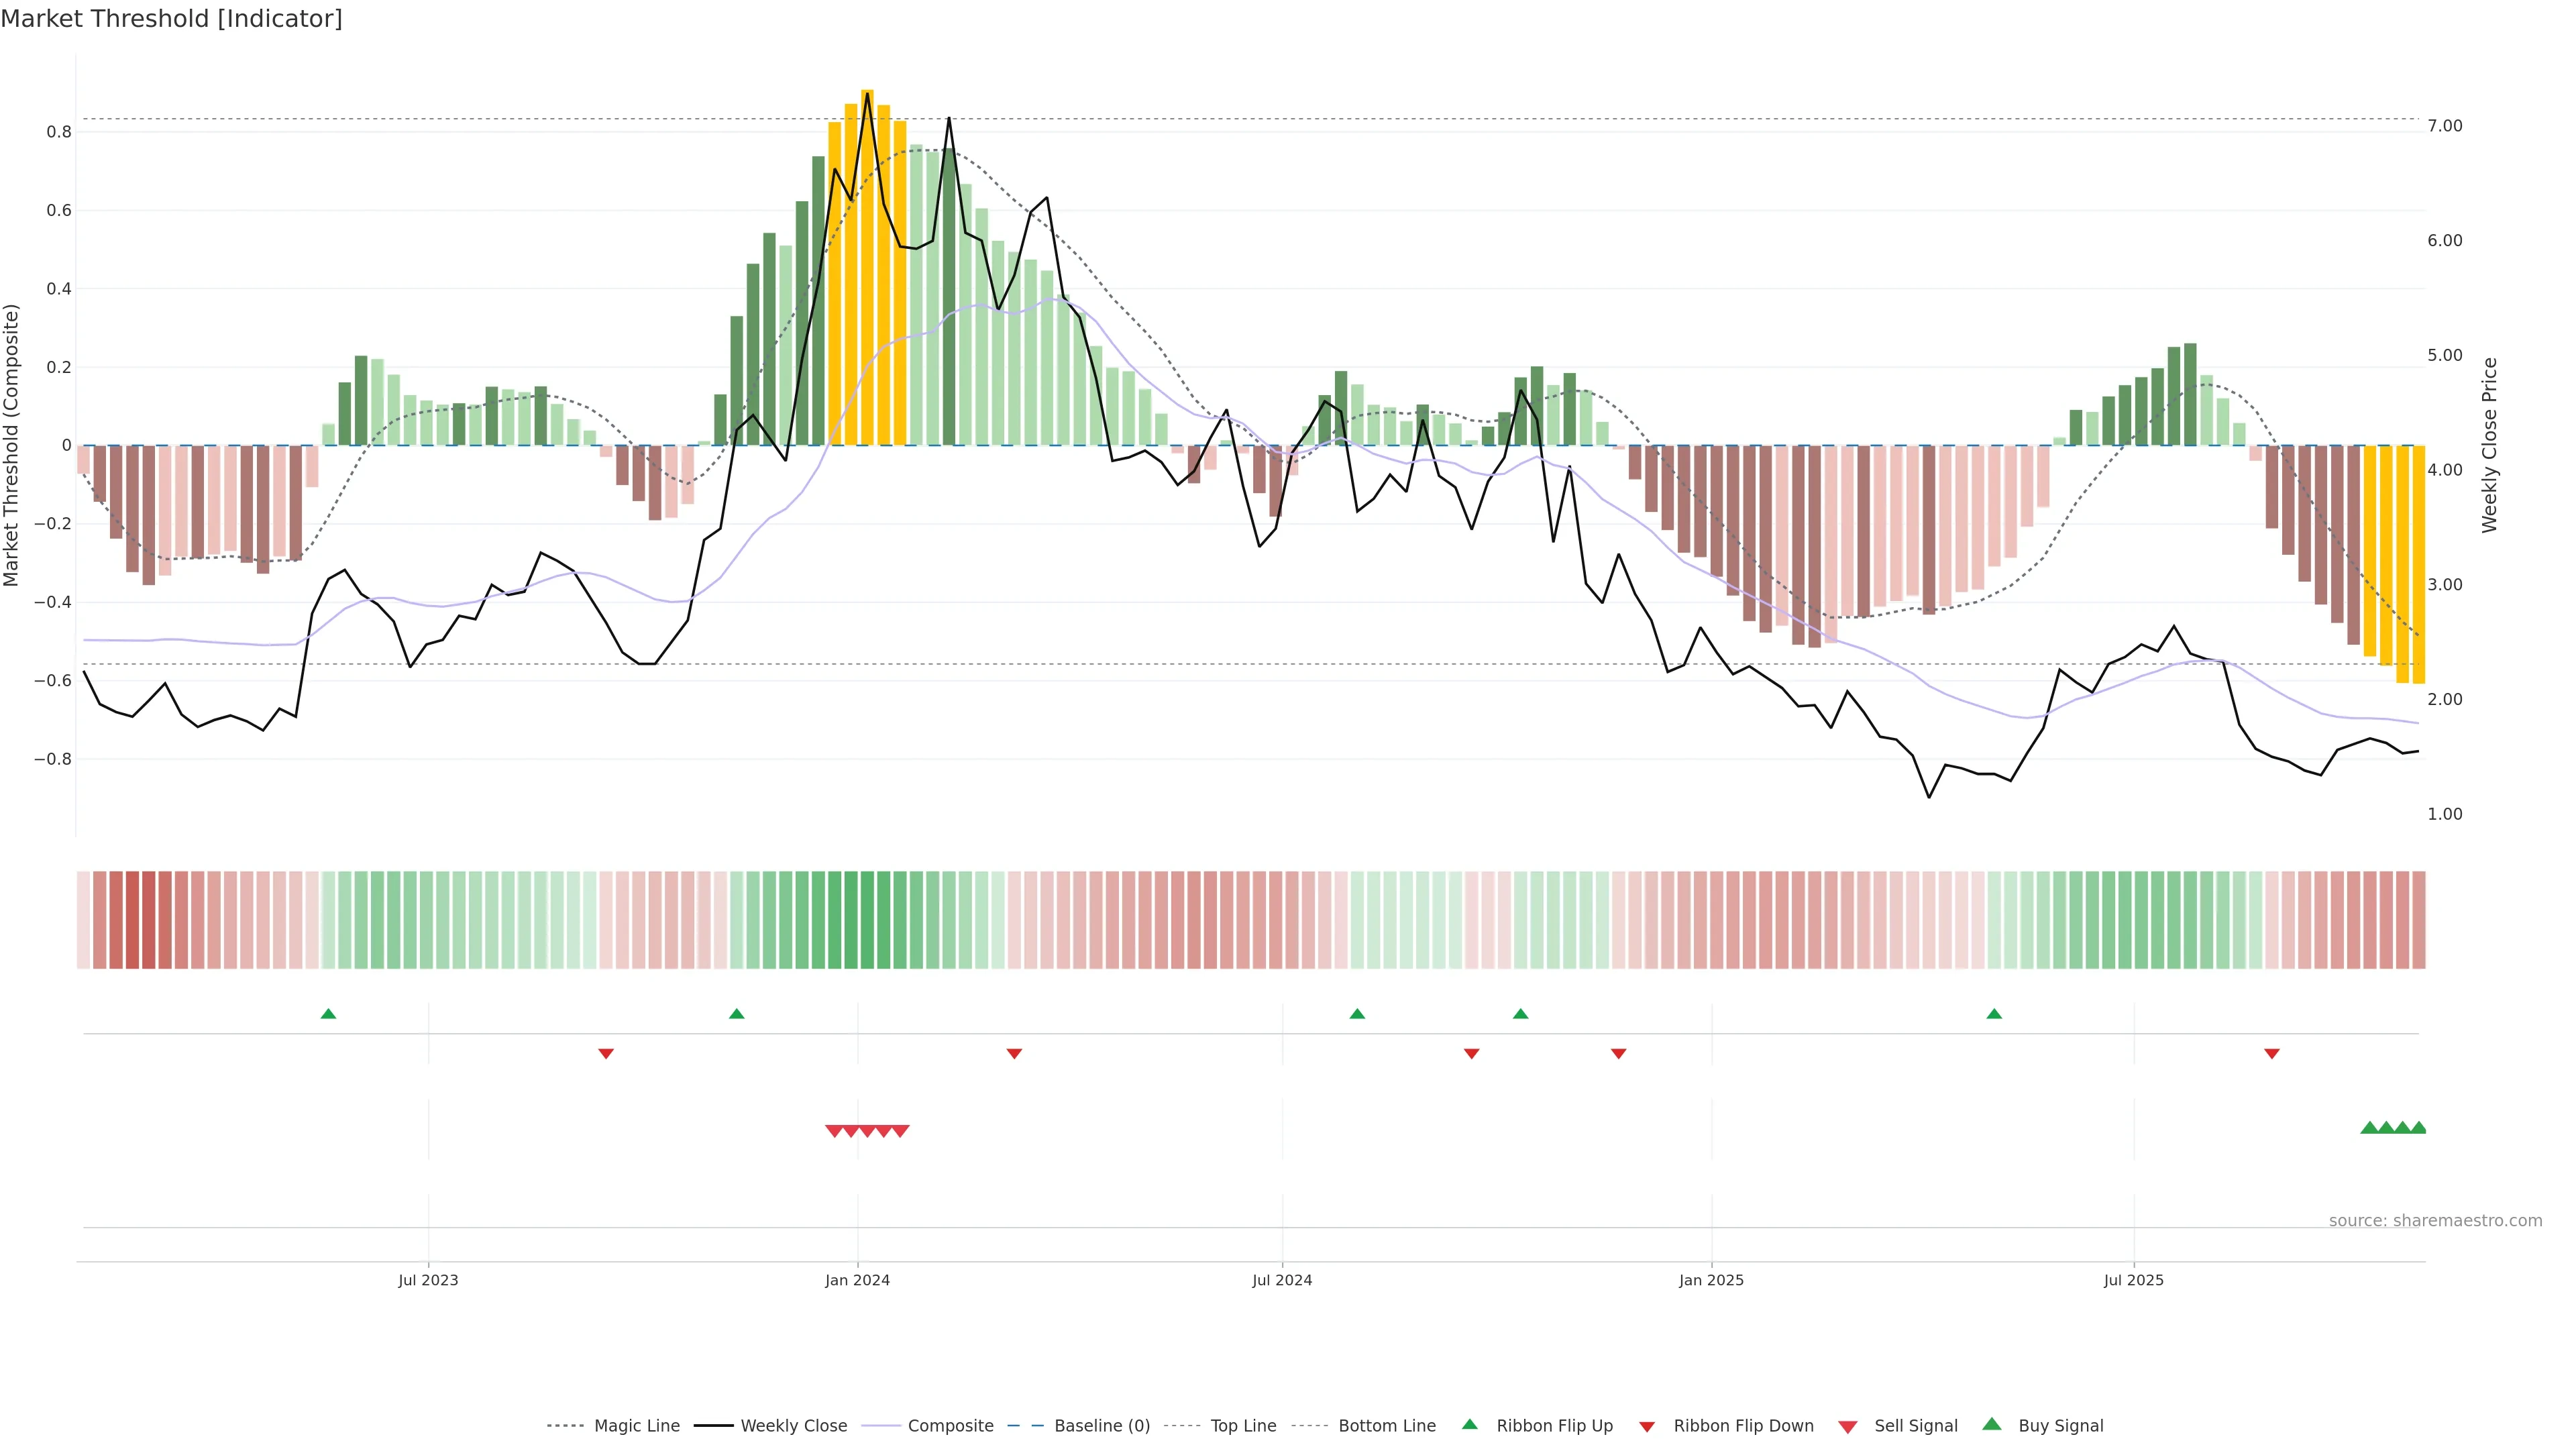
Task: Toggle Baseline (0) legend item
Action: (1101, 1426)
